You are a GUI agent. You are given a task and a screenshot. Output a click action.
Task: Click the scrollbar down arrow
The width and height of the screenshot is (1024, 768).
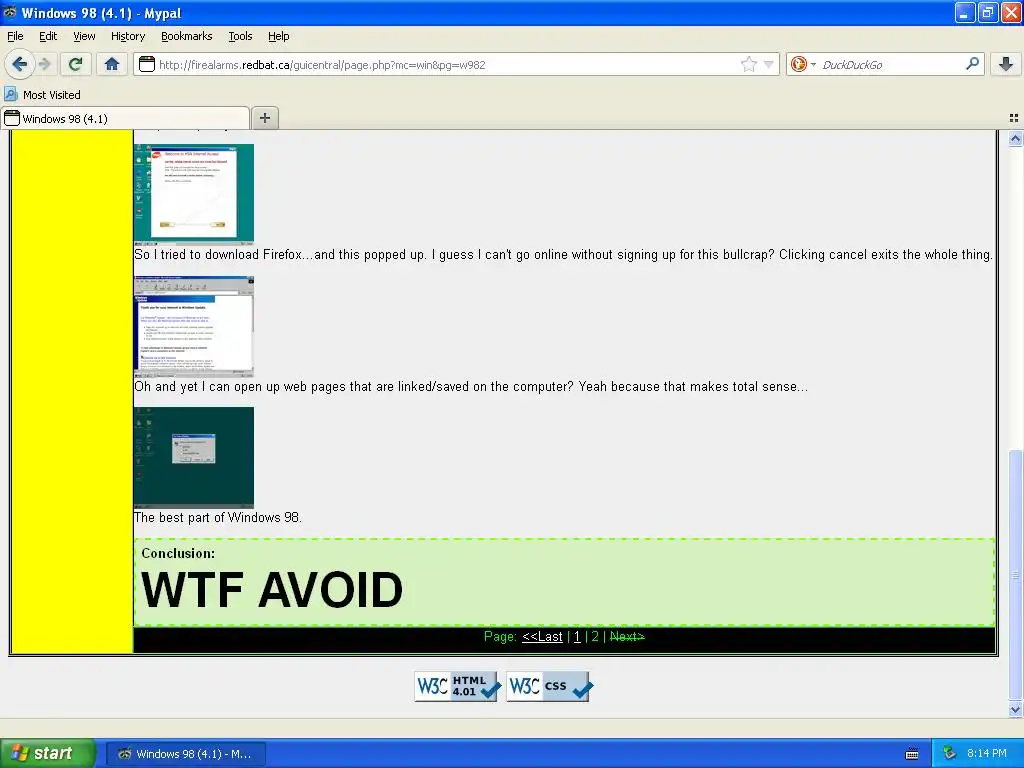pos(1015,709)
